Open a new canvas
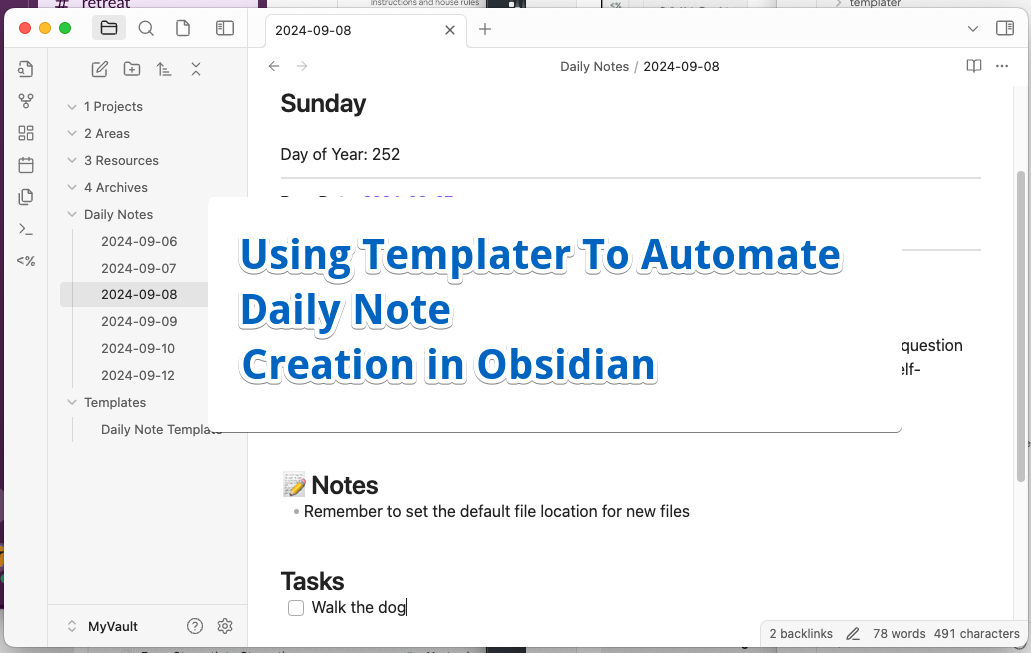The height and width of the screenshot is (653, 1031). click(x=26, y=133)
